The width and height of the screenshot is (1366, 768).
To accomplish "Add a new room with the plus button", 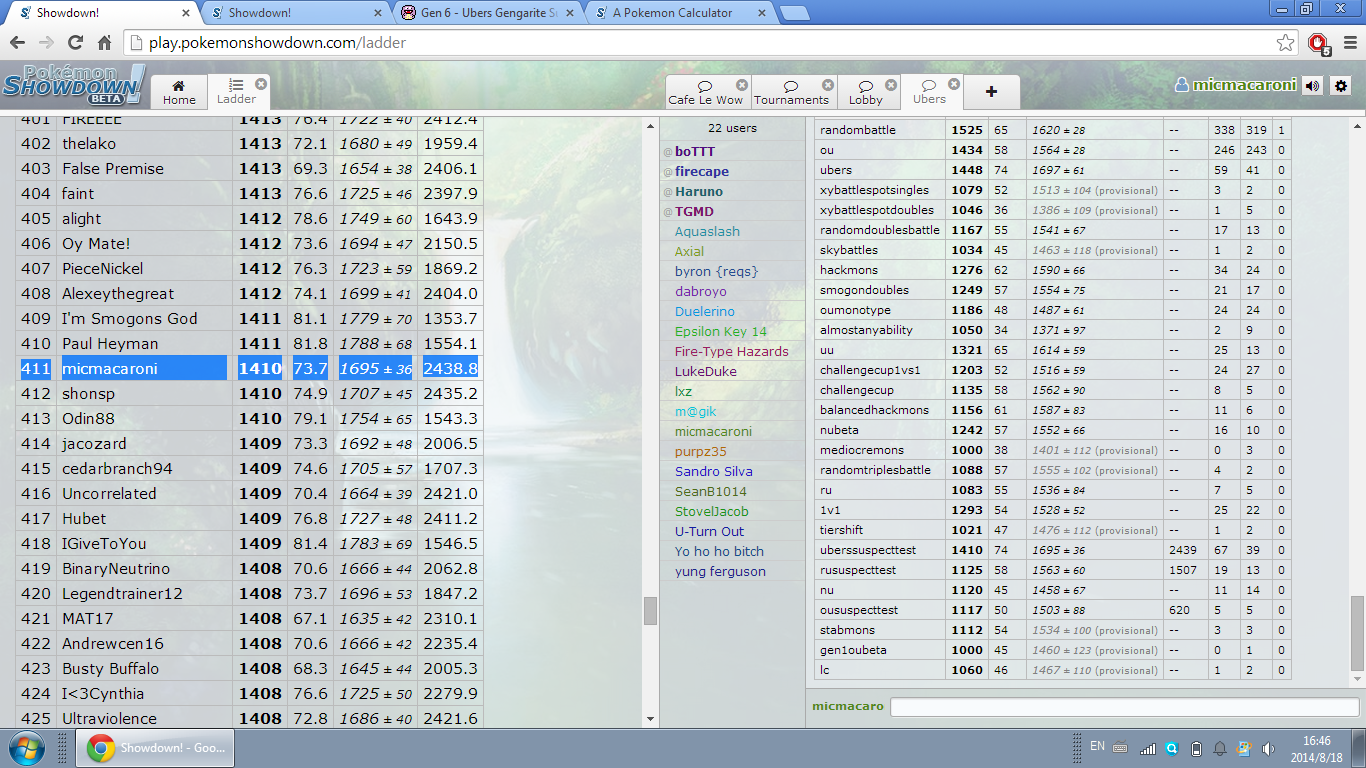I will click(x=991, y=91).
